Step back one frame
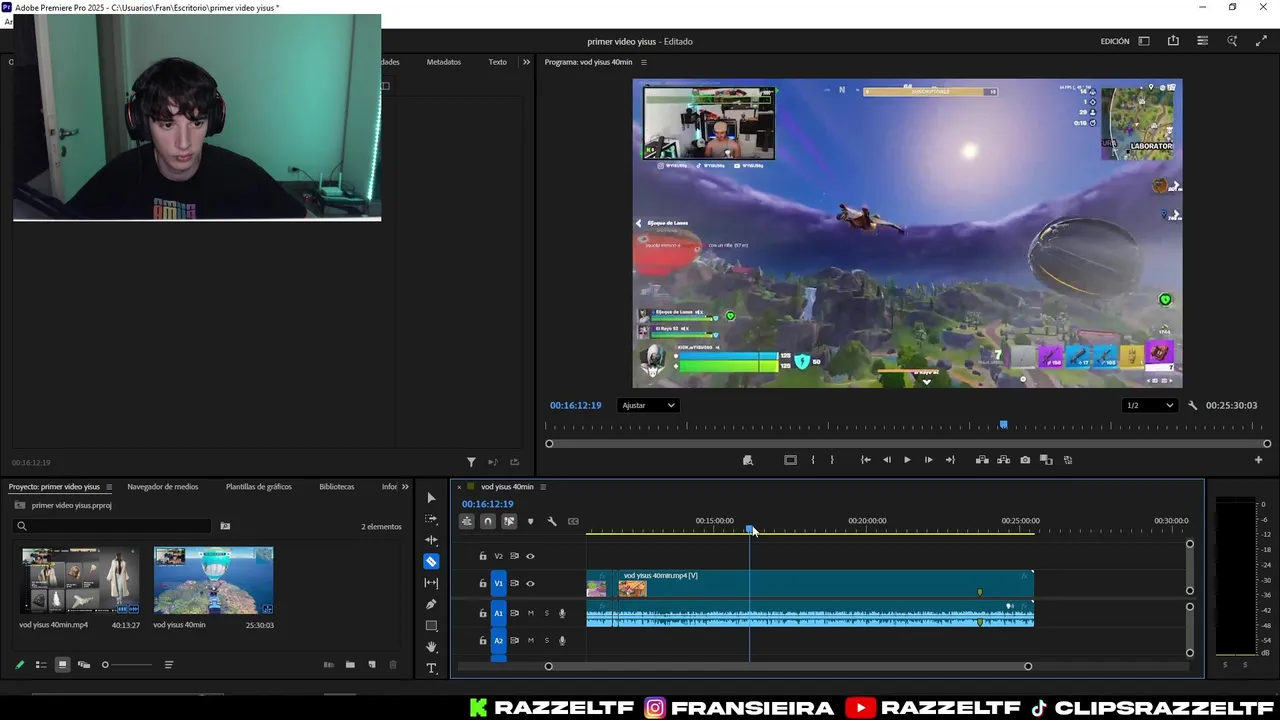This screenshot has width=1280, height=720. click(x=886, y=460)
